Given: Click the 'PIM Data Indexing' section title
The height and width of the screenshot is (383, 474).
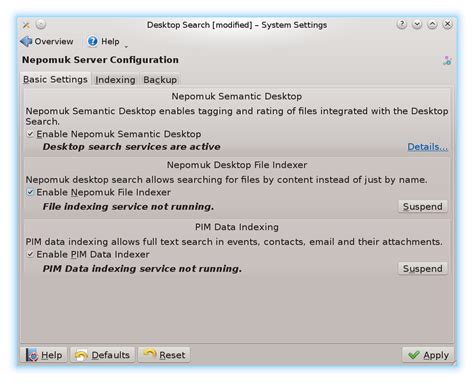Looking at the screenshot, I should (x=237, y=227).
